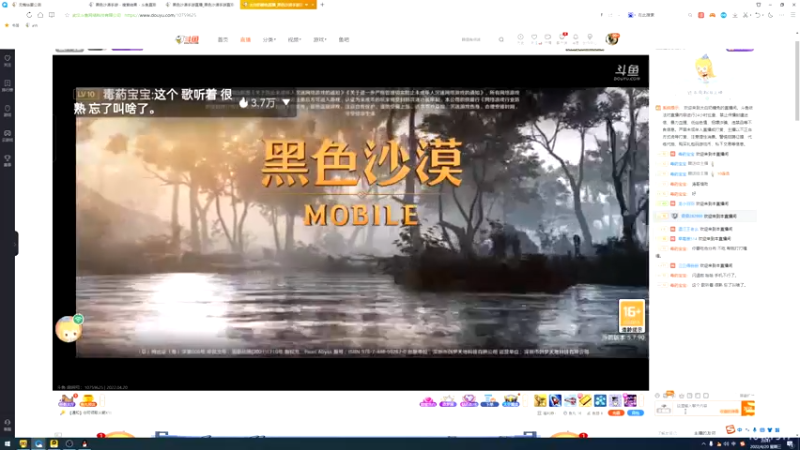
Task: Select the plane gift icon
Action: [x=570, y=401]
